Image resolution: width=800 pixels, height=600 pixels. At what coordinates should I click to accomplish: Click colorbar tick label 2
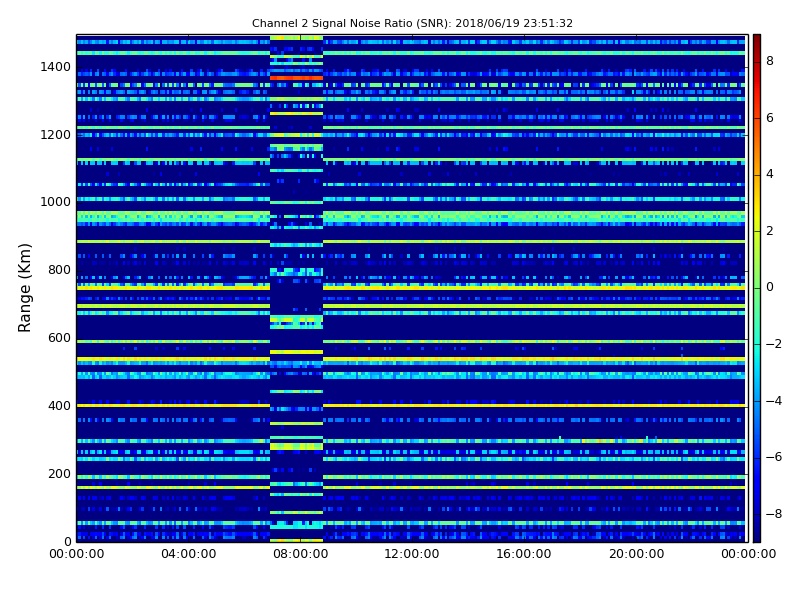pyautogui.click(x=770, y=231)
